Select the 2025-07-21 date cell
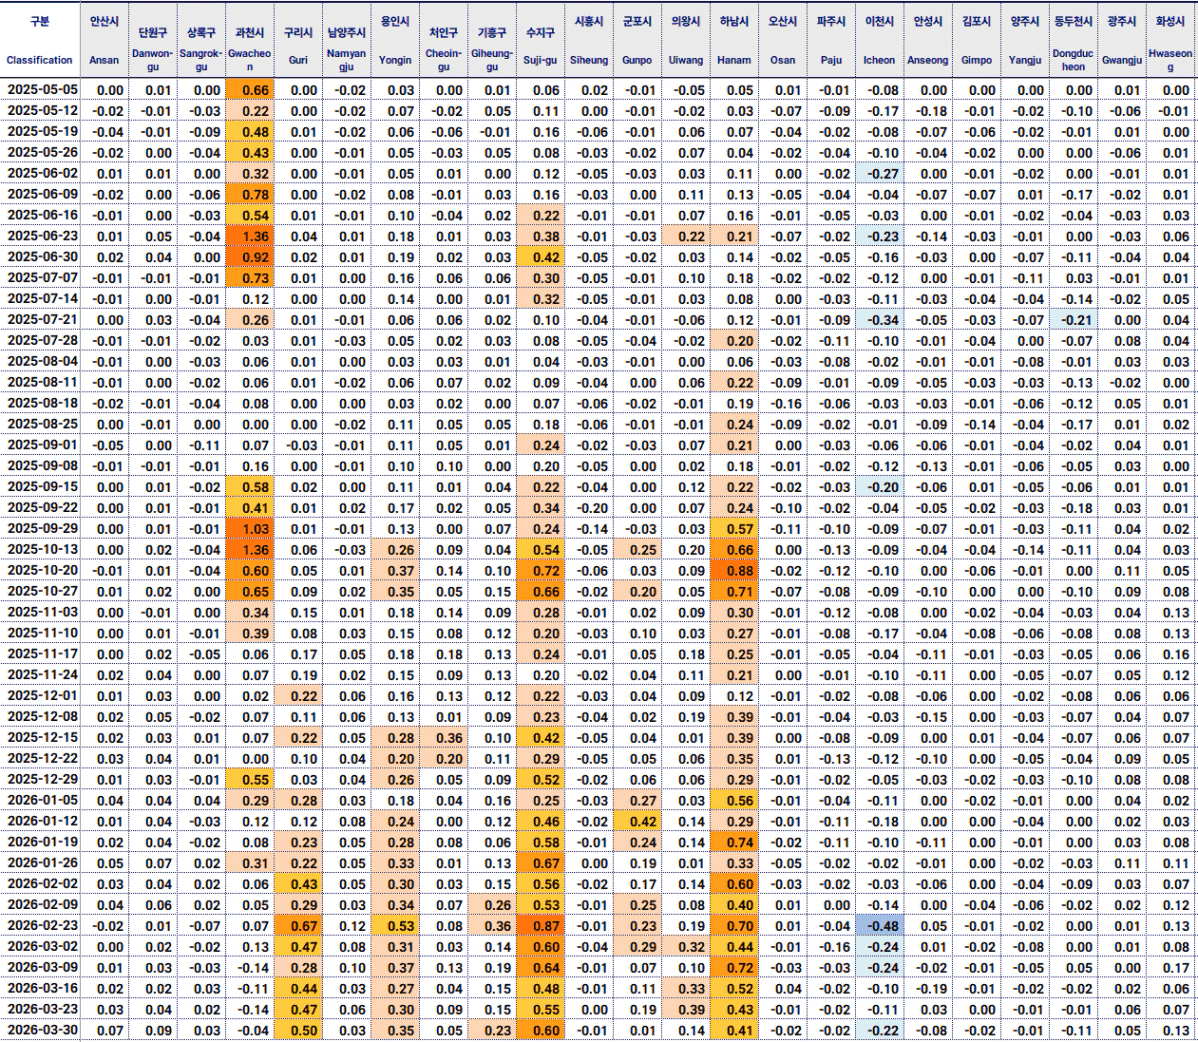Viewport: 1198px width, 1042px height. coord(40,320)
